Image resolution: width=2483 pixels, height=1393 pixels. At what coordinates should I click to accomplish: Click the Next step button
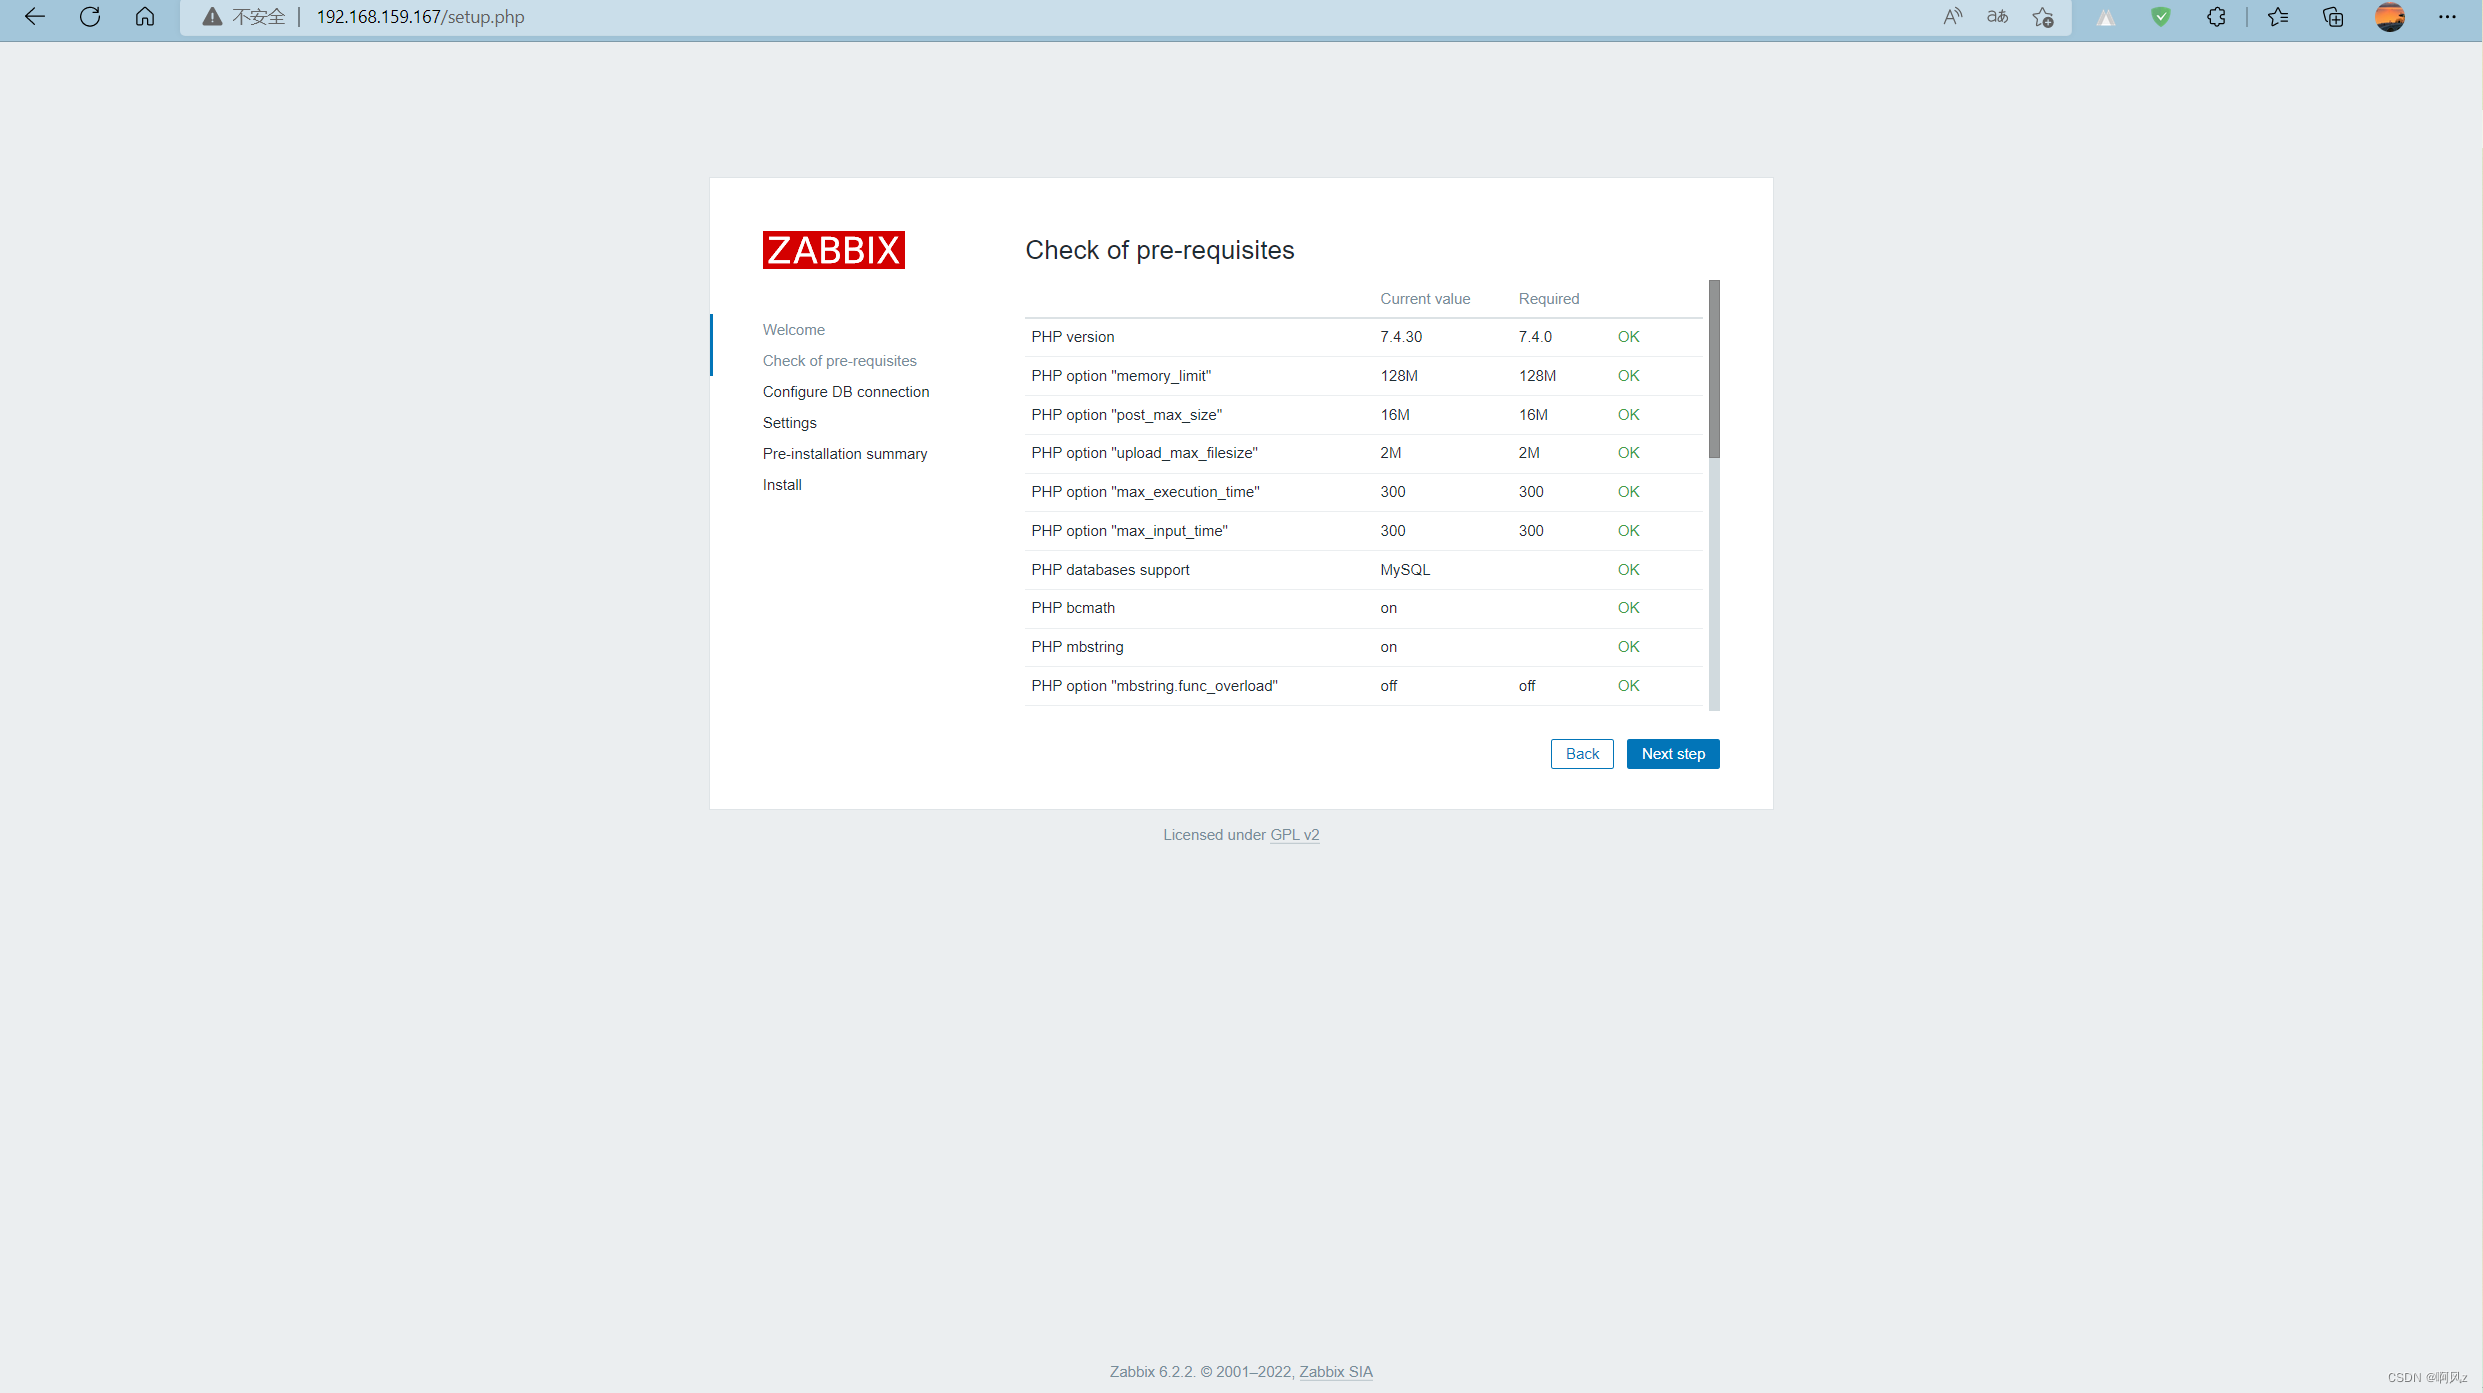pyautogui.click(x=1673, y=754)
